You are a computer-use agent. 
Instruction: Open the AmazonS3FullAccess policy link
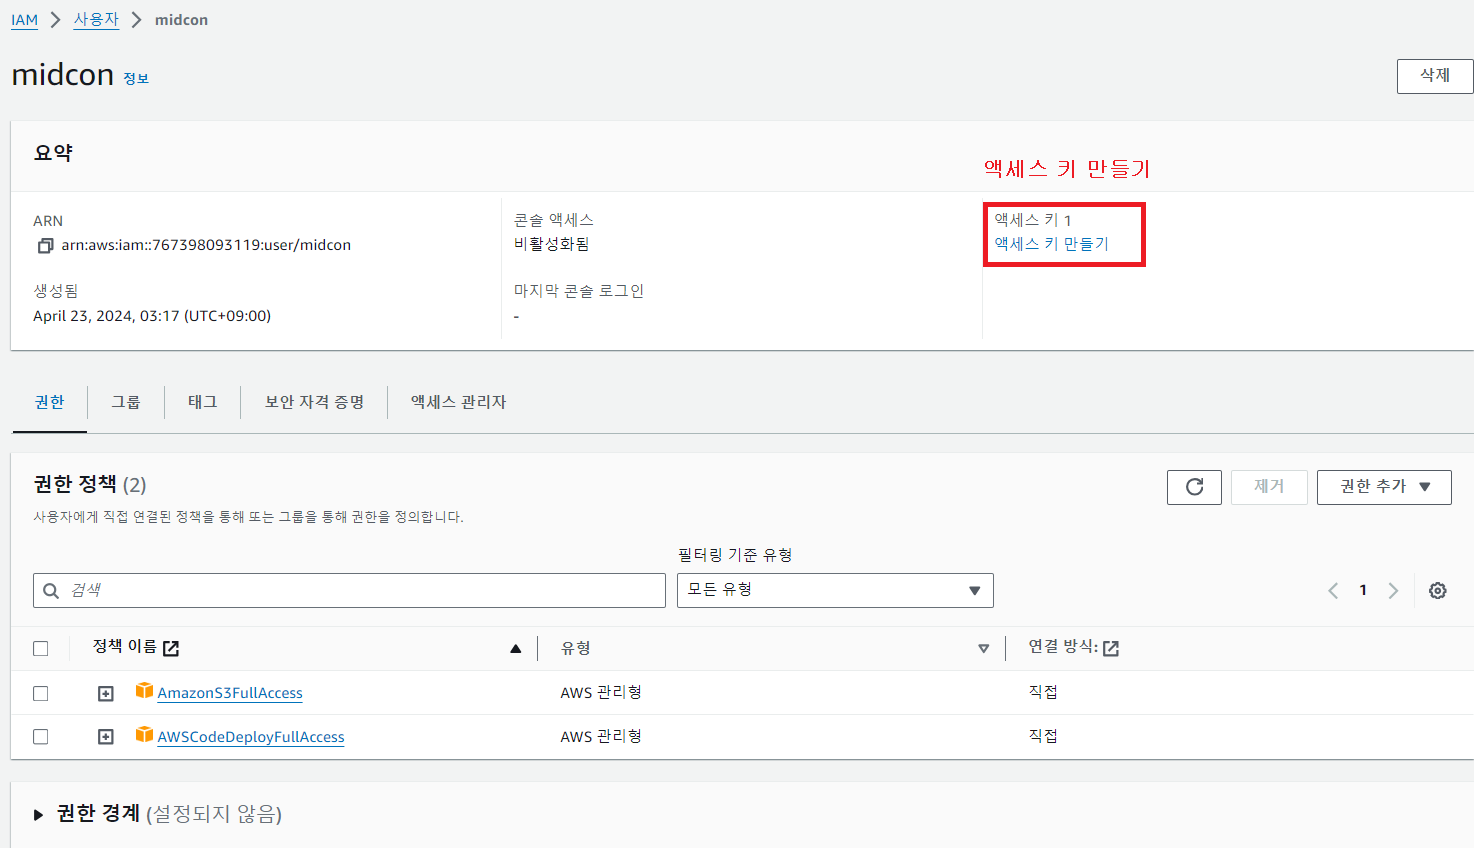(230, 693)
